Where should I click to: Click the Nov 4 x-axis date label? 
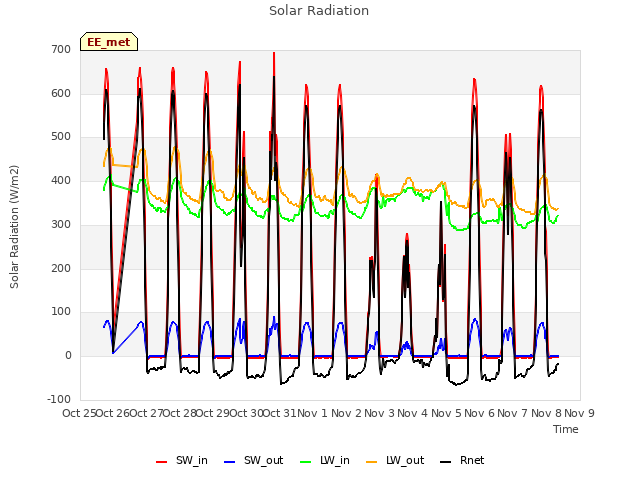(413, 413)
